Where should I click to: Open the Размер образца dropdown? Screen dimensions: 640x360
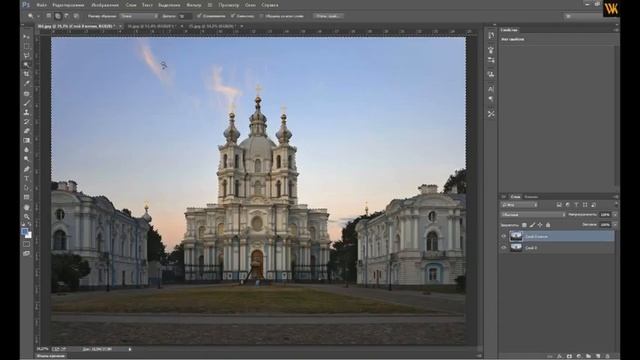139,16
